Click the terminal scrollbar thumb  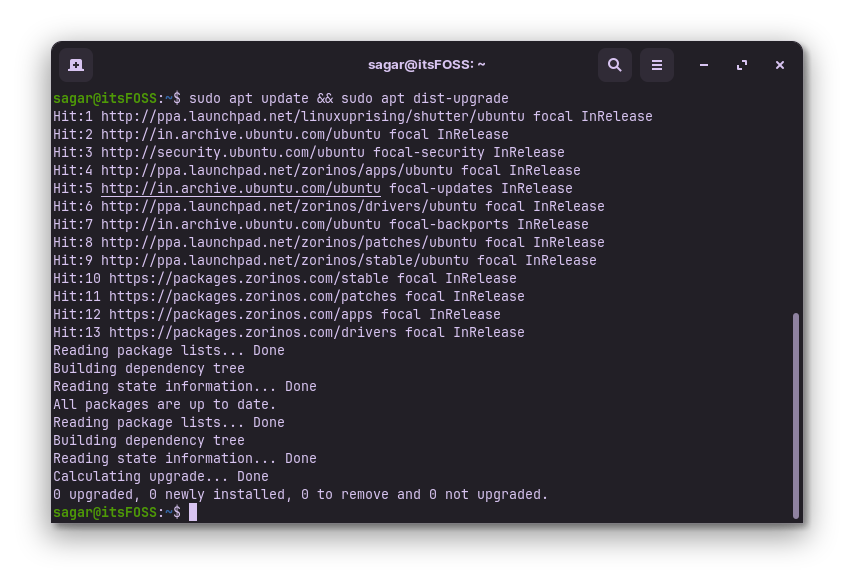pos(796,415)
